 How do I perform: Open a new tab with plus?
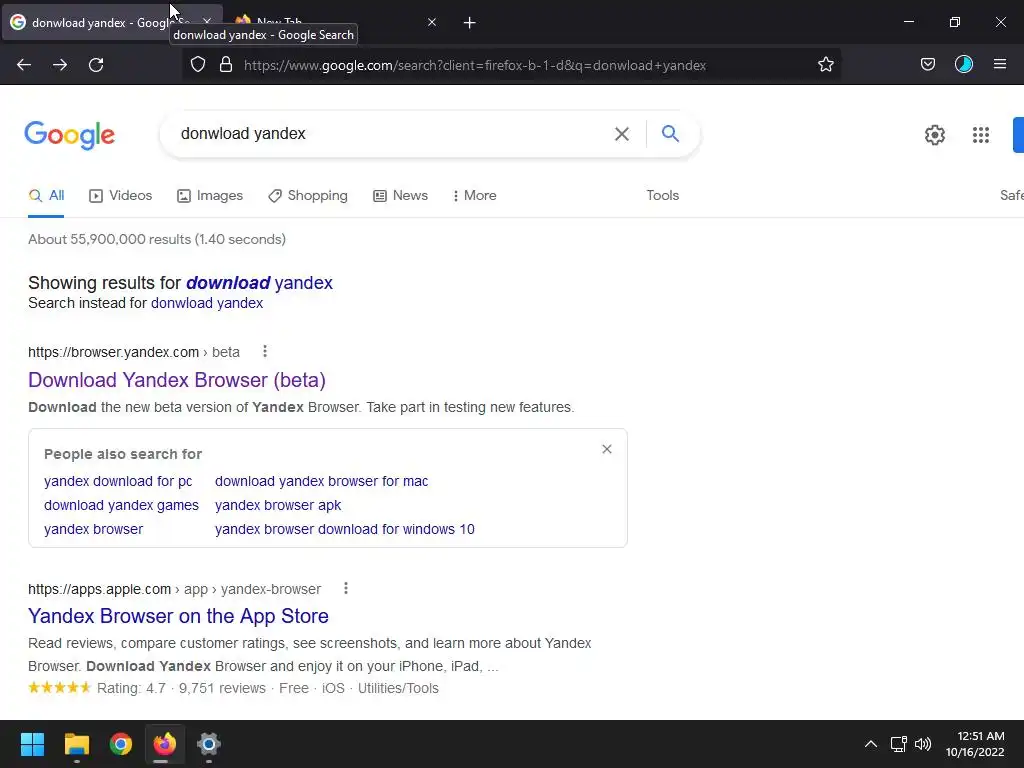point(470,23)
